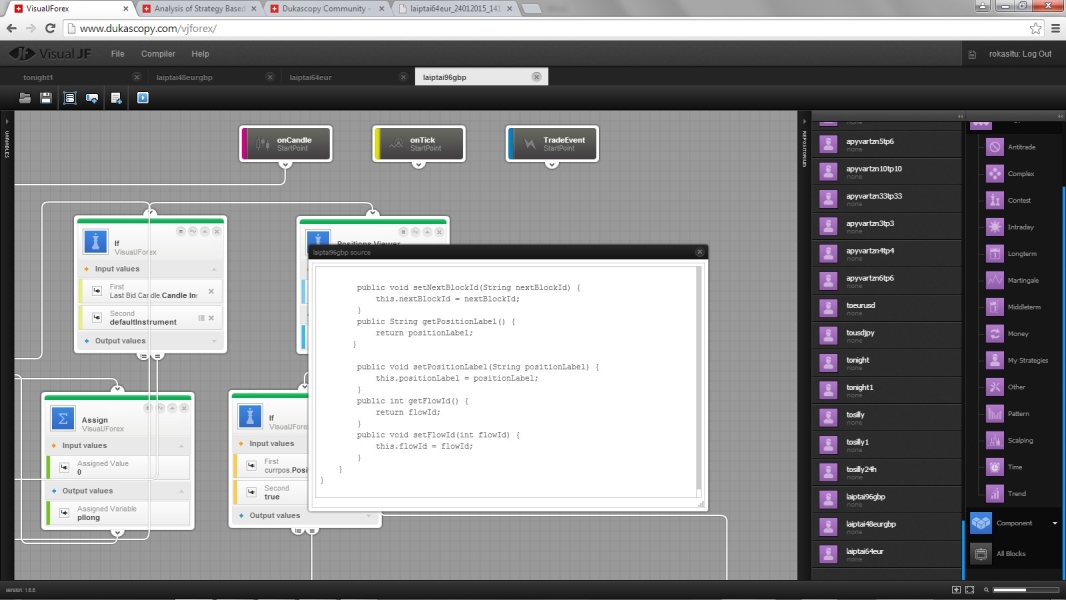Open the Compiler menu

point(158,54)
